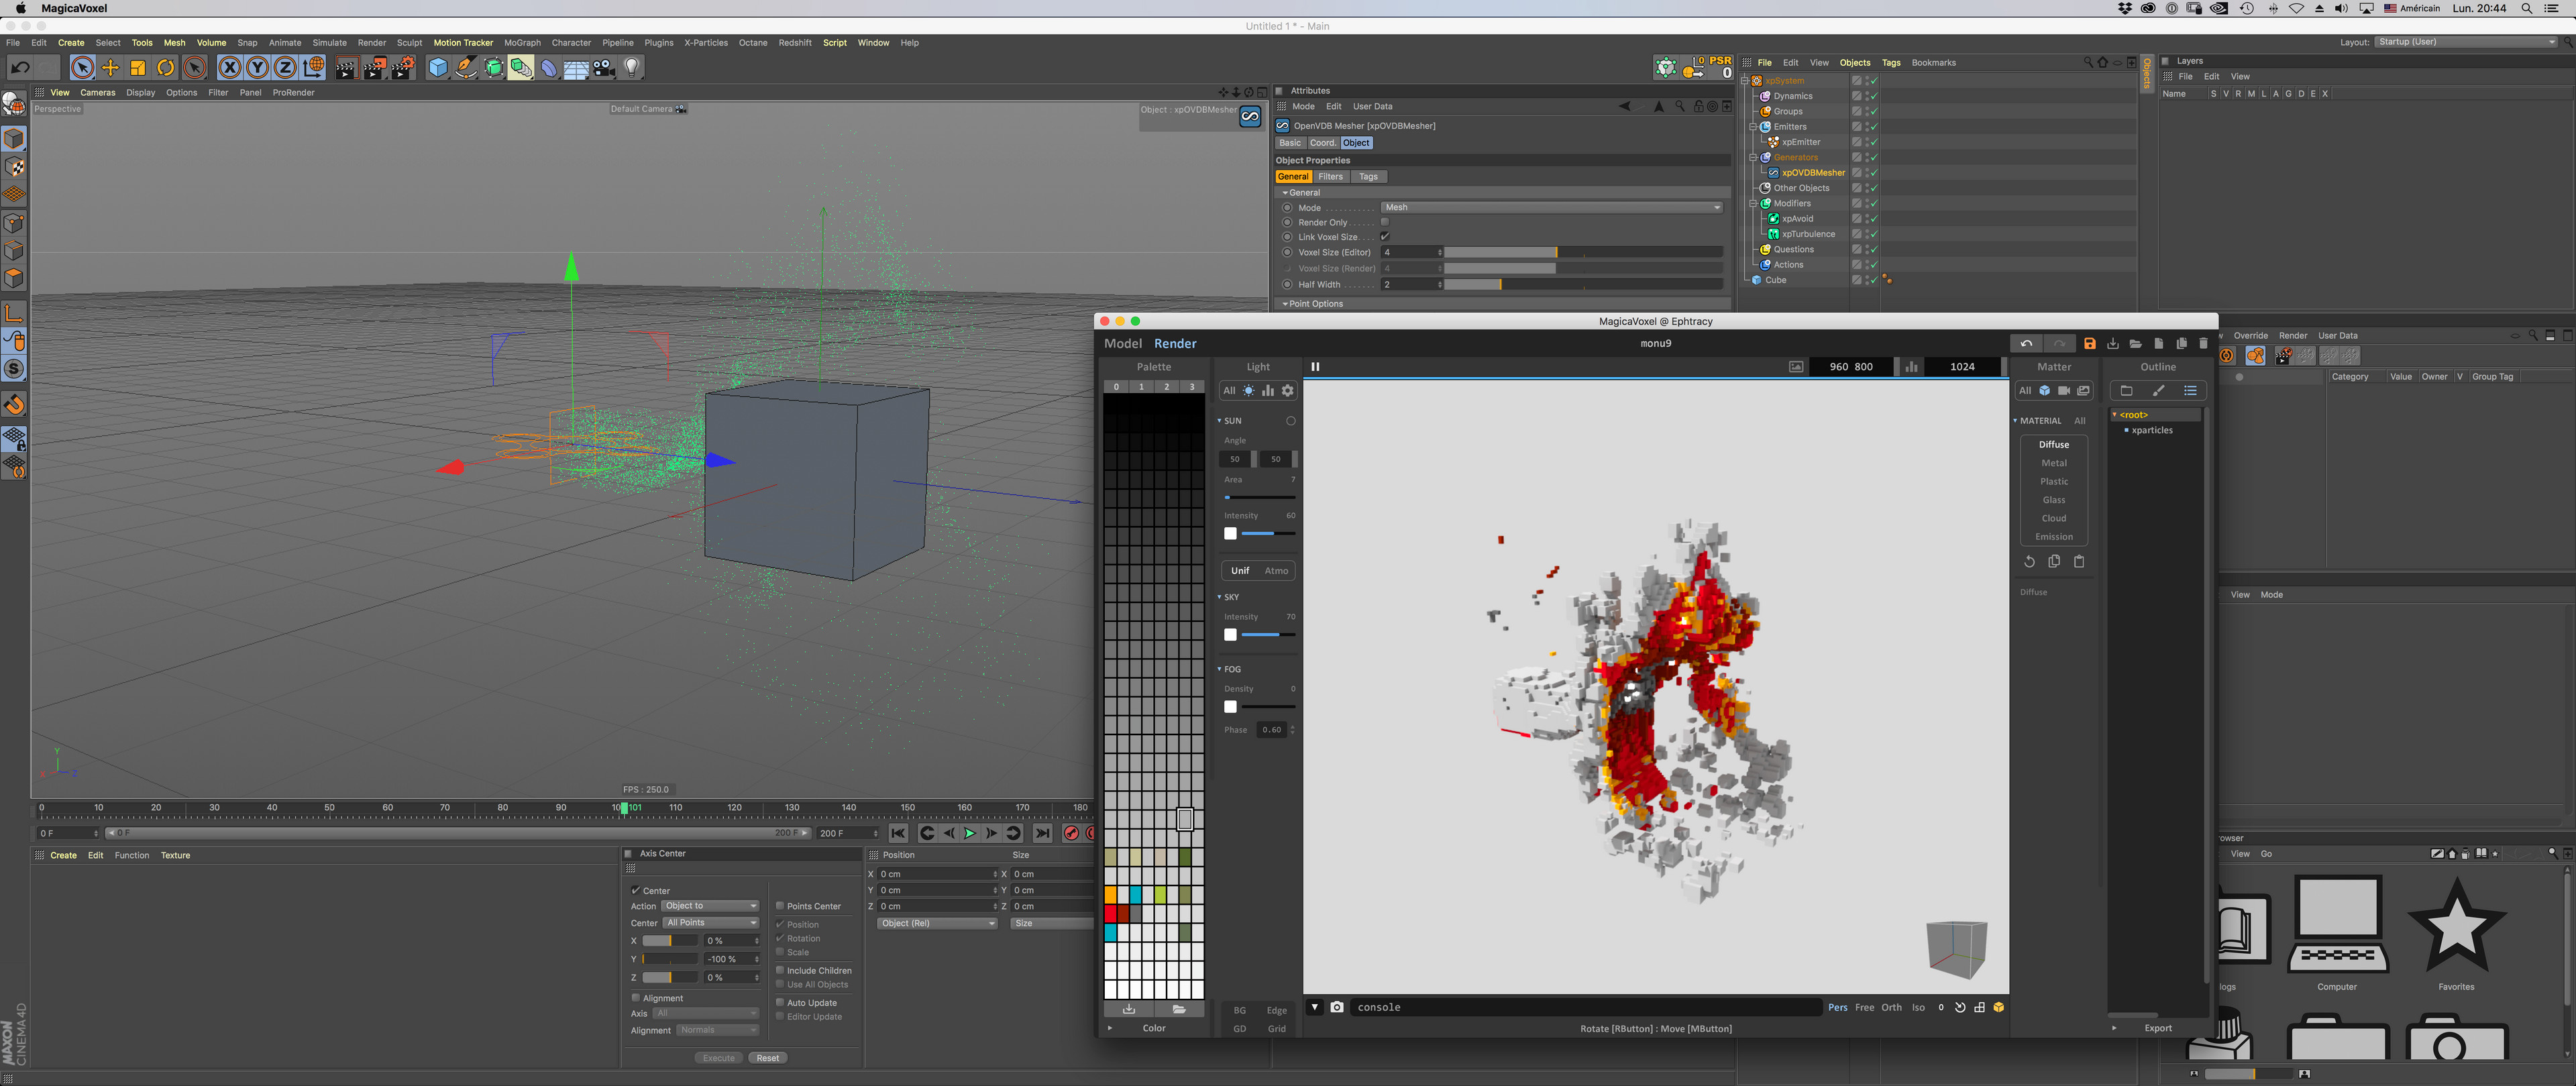The width and height of the screenshot is (2576, 1086).
Task: Switch to Model tab in MagicaVoxel
Action: [1122, 343]
